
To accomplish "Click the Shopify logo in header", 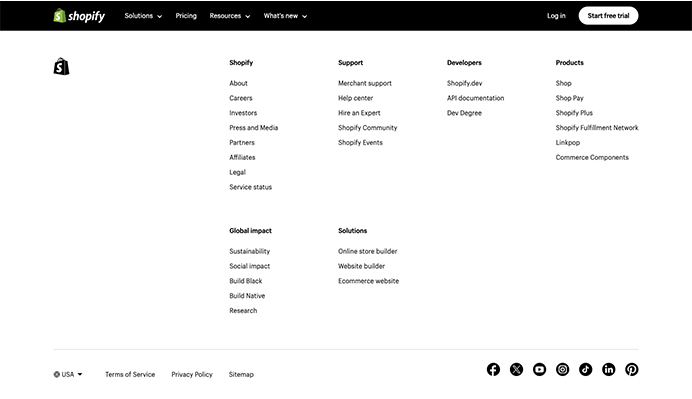I will tap(79, 16).
